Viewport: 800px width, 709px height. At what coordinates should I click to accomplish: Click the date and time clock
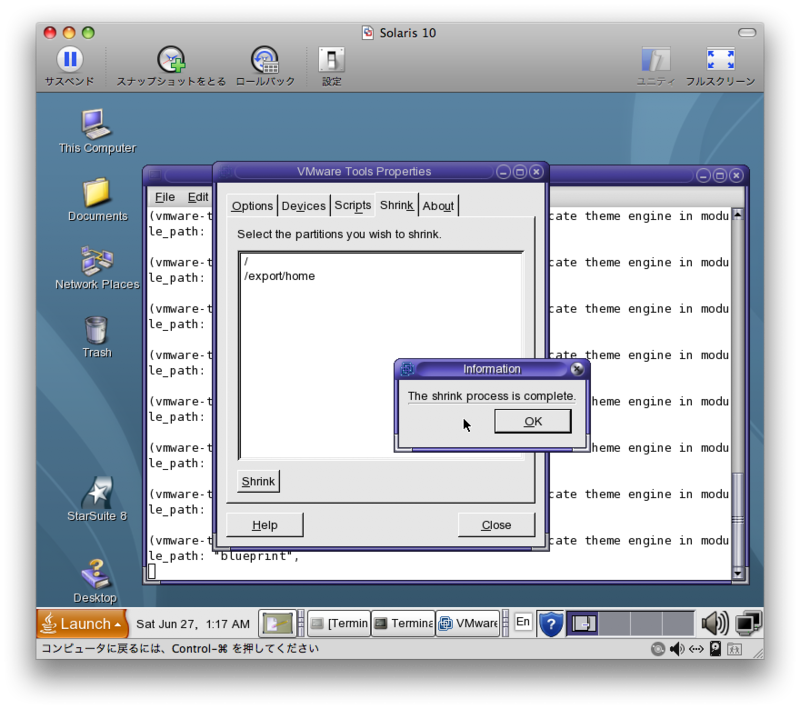193,624
